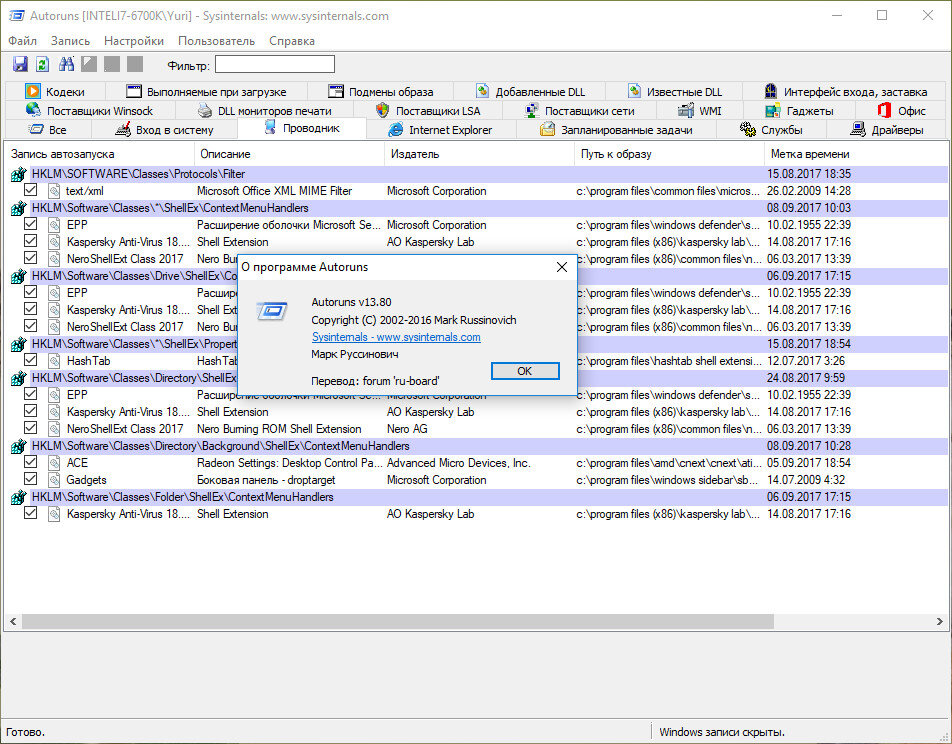The width and height of the screenshot is (952, 744).
Task: Switch to Поставщики LSA tab
Action: [428, 111]
